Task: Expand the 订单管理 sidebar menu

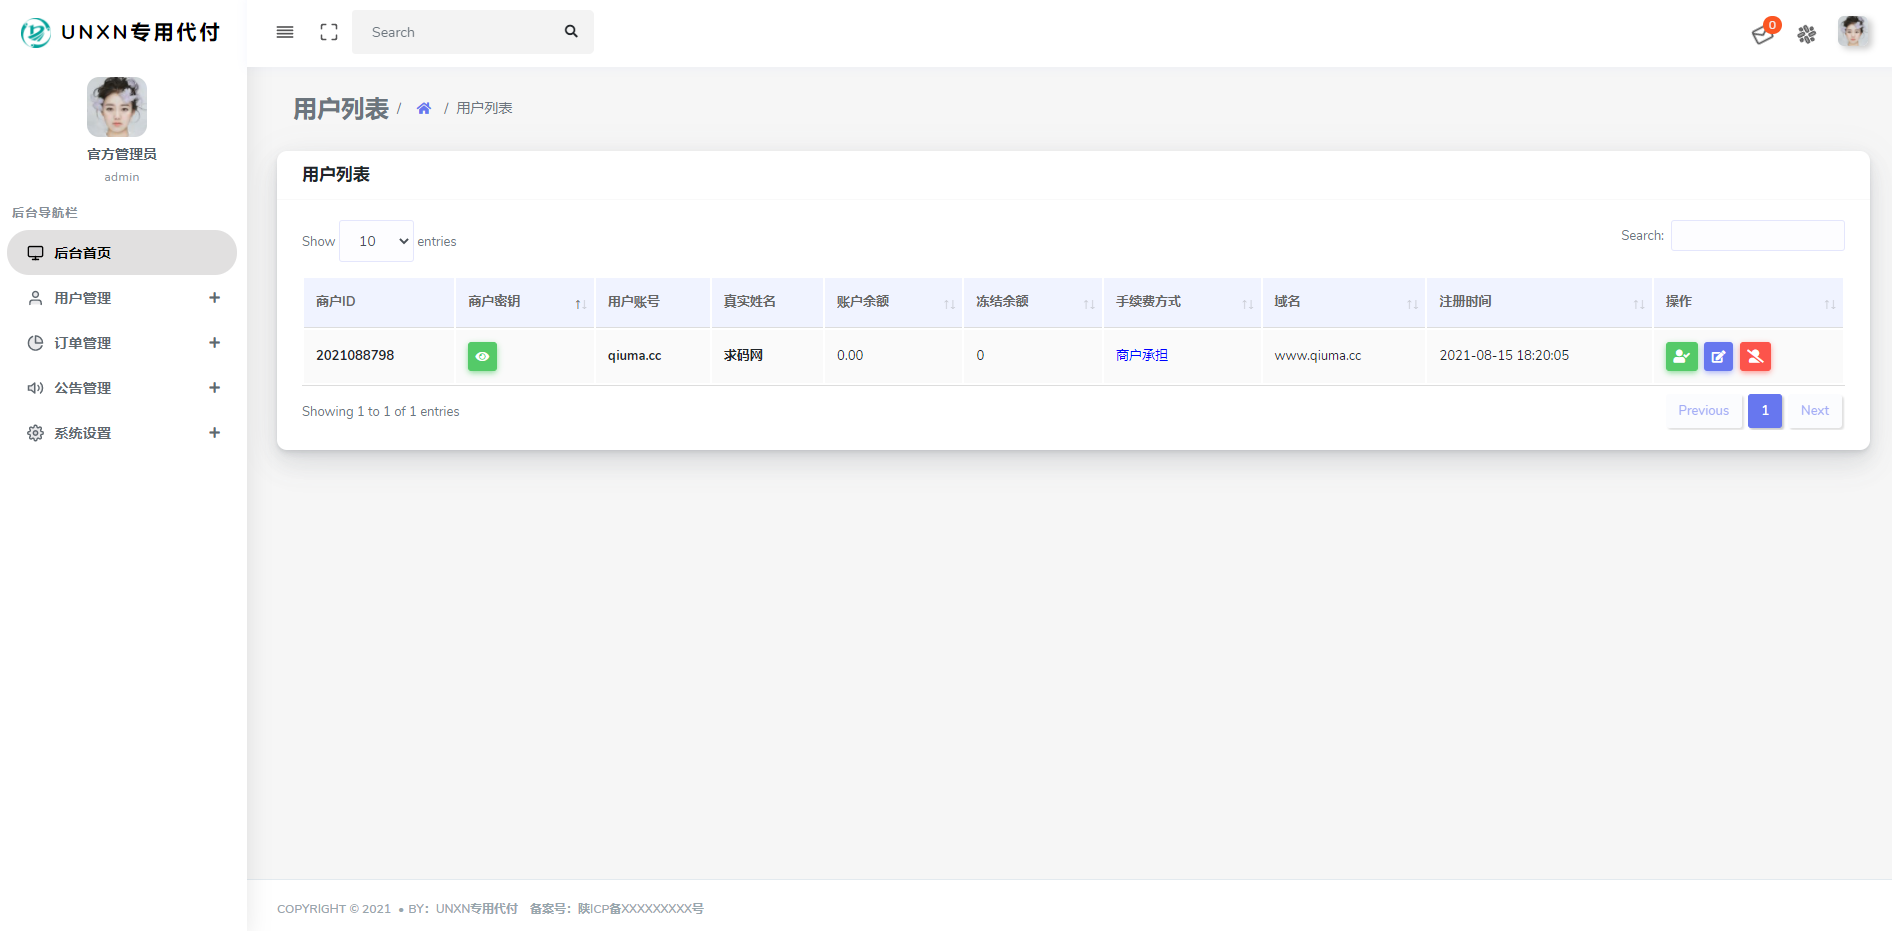Action: pyautogui.click(x=122, y=343)
